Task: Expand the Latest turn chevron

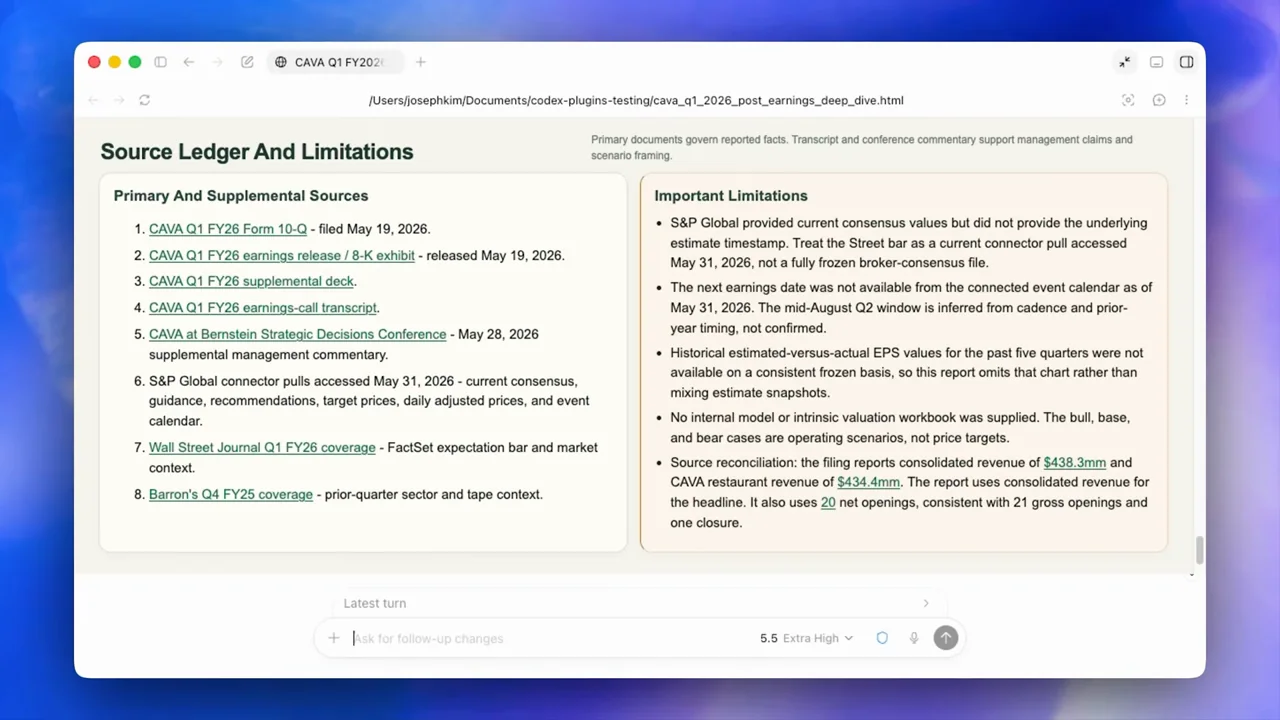Action: [x=926, y=603]
